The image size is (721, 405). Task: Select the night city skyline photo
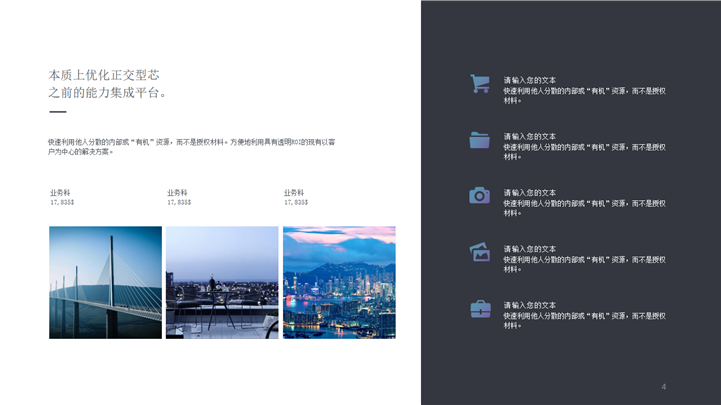339,282
